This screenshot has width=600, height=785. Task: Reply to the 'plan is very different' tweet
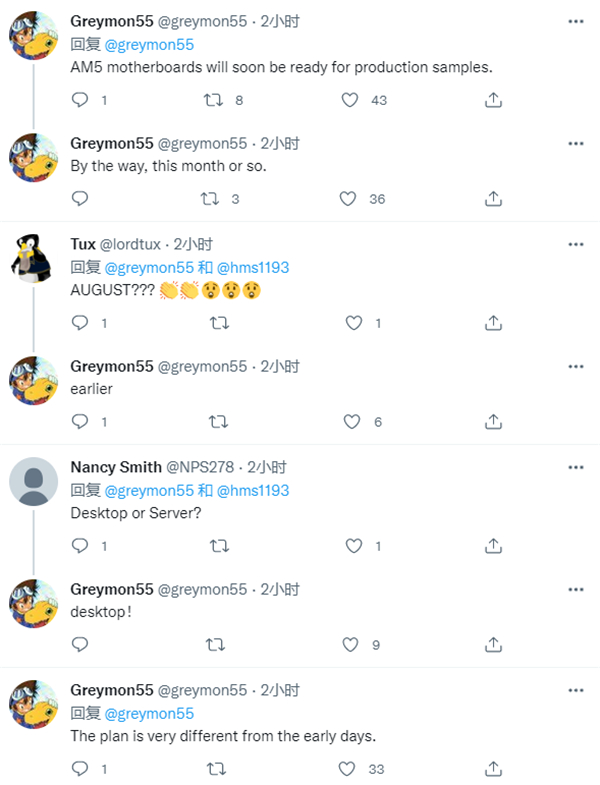click(81, 769)
